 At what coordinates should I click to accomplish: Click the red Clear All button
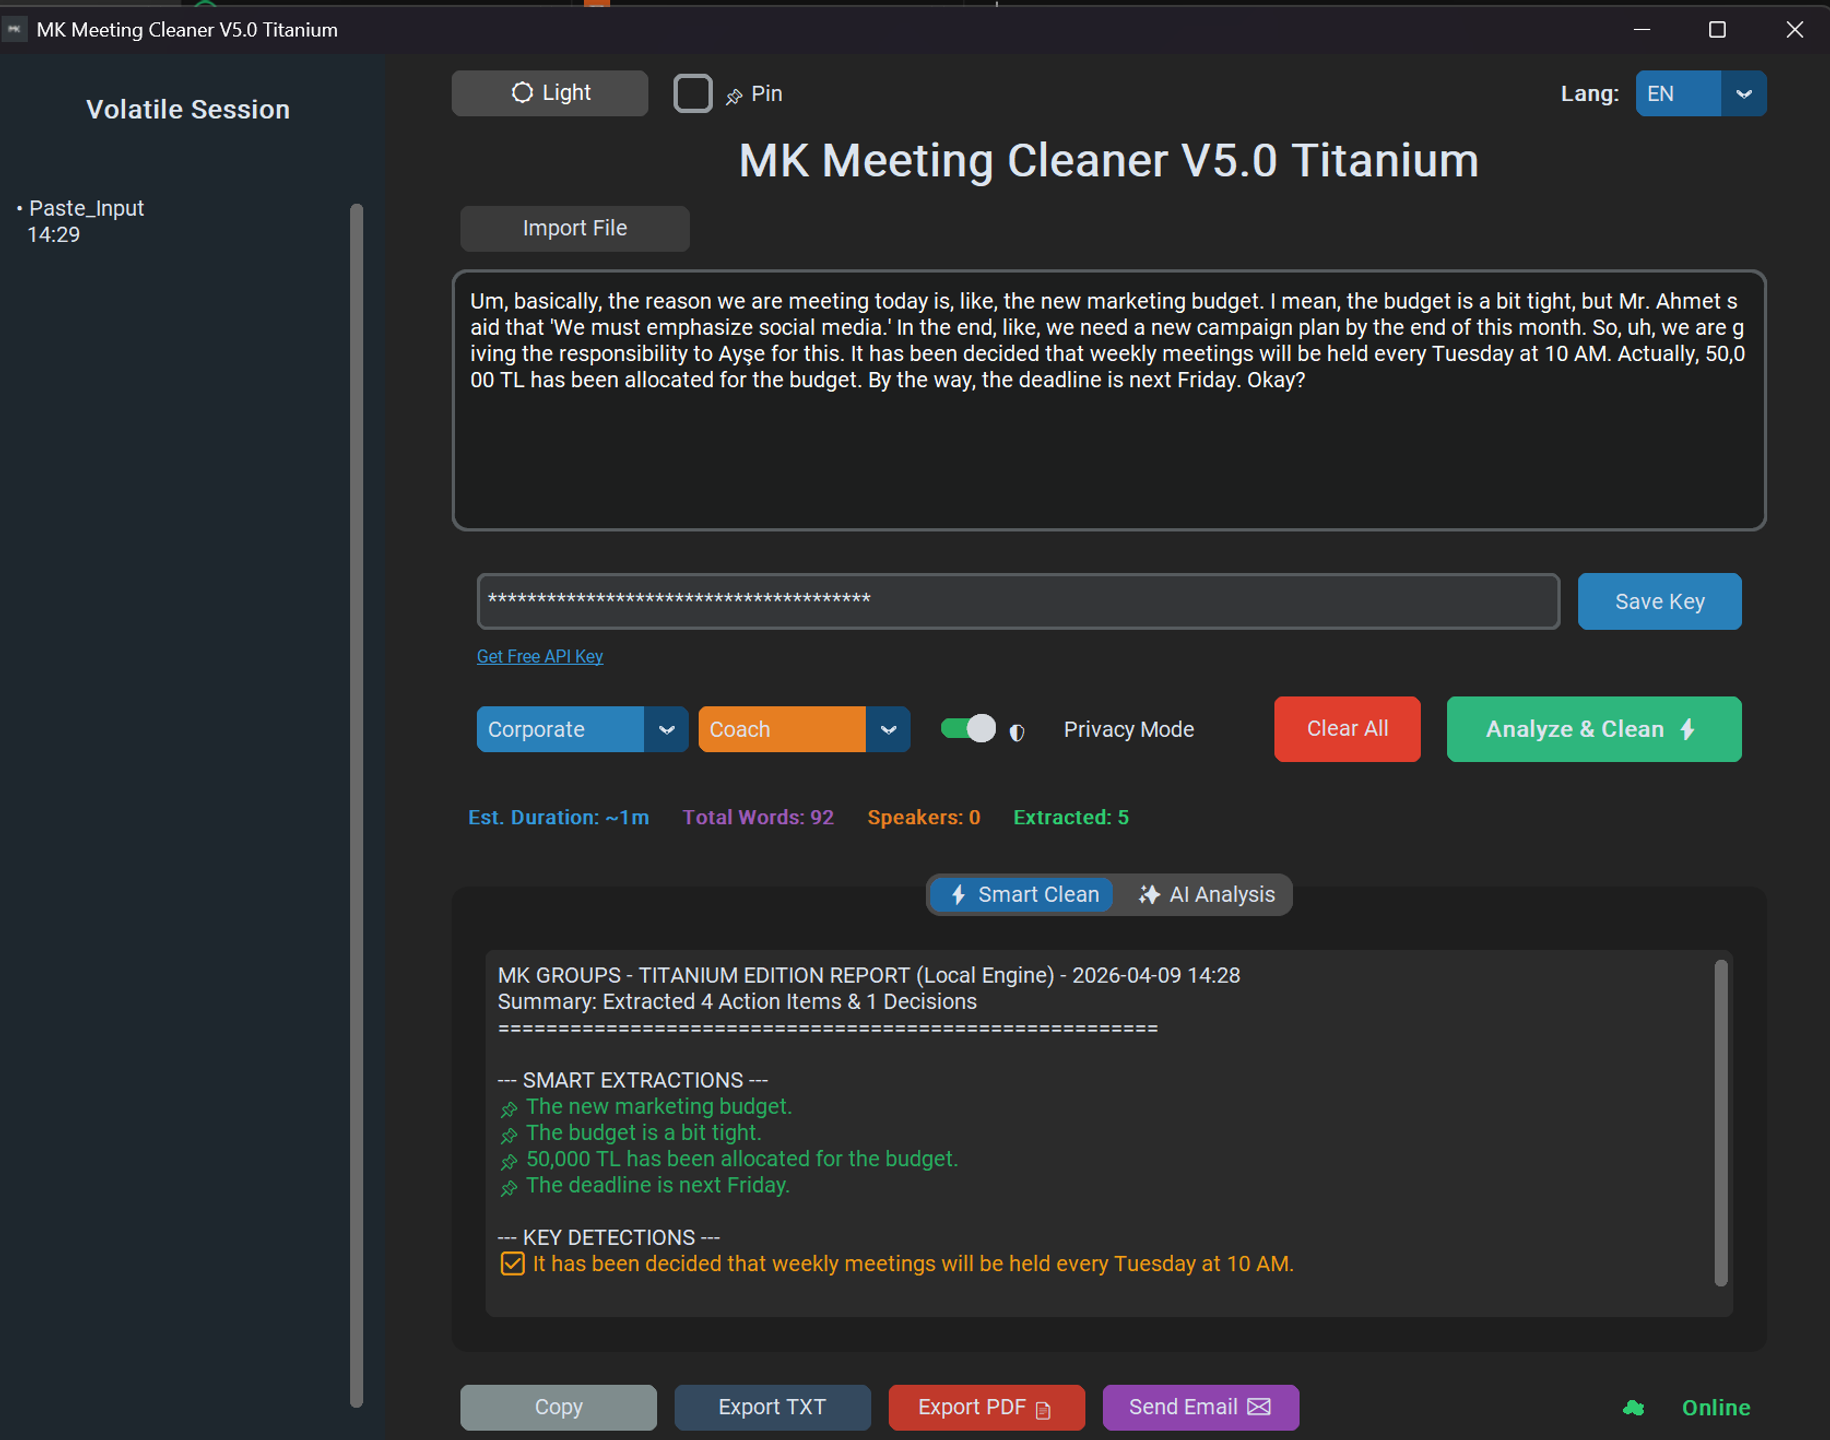coord(1347,729)
